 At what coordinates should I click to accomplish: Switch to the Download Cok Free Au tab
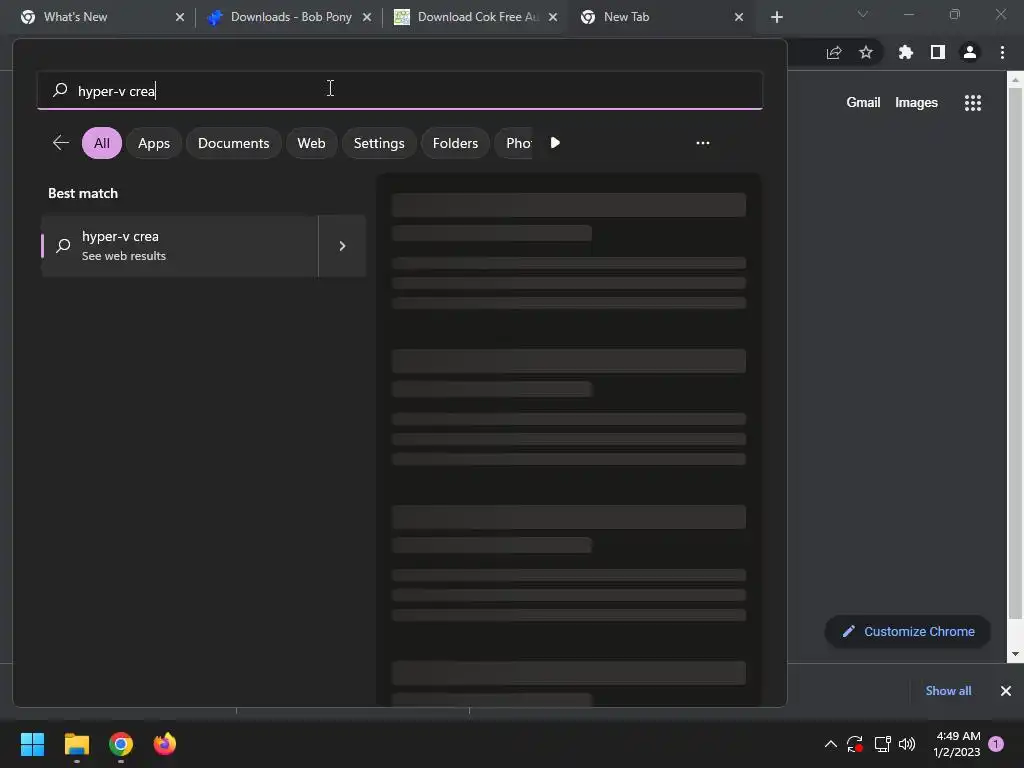pos(475,17)
